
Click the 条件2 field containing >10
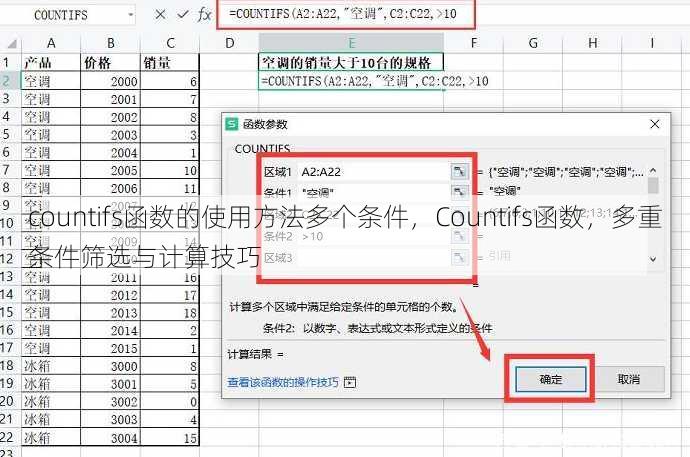[x=373, y=236]
